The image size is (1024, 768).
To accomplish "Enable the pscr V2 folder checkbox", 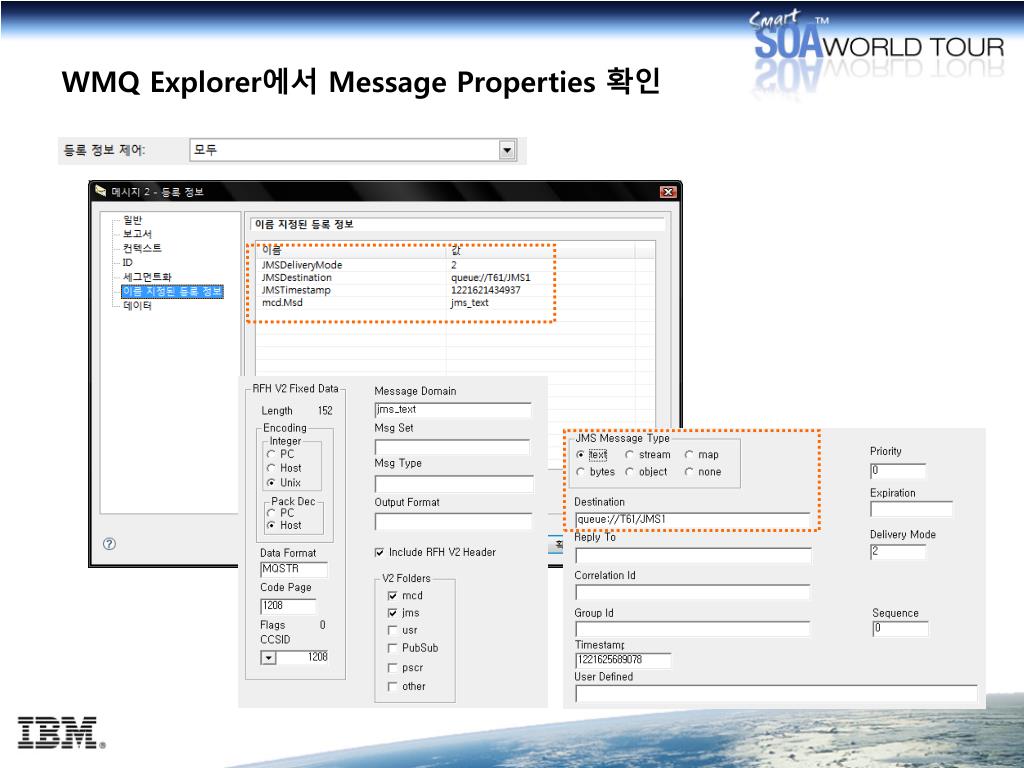I will 392,668.
